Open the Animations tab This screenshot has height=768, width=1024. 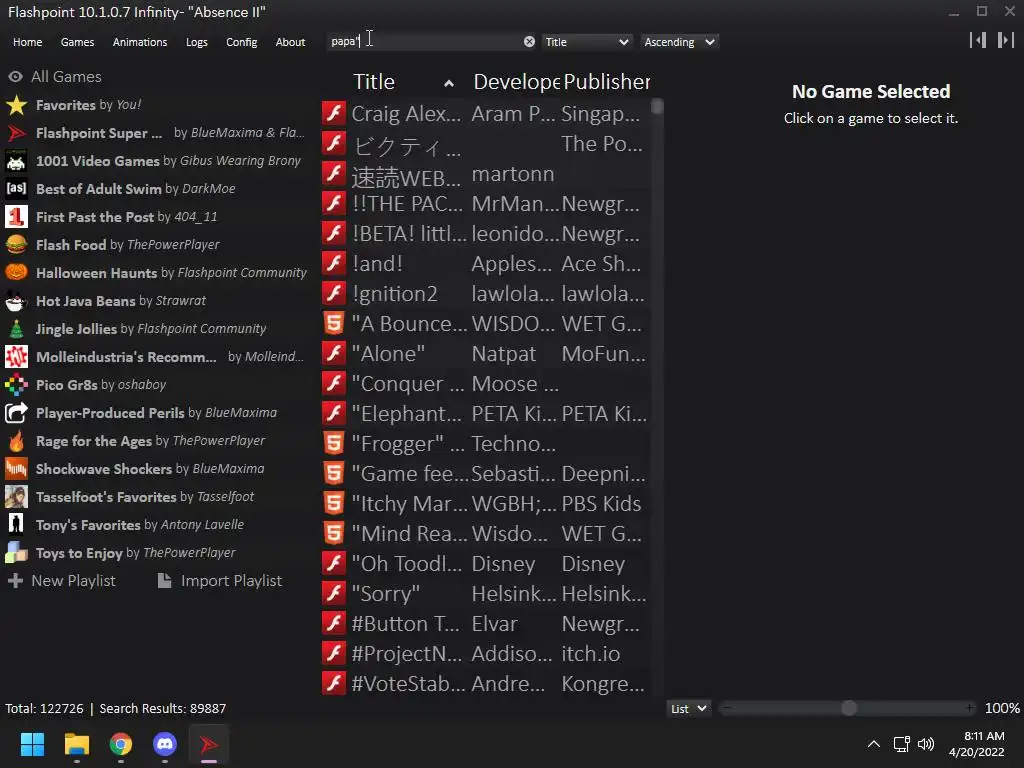pos(140,42)
